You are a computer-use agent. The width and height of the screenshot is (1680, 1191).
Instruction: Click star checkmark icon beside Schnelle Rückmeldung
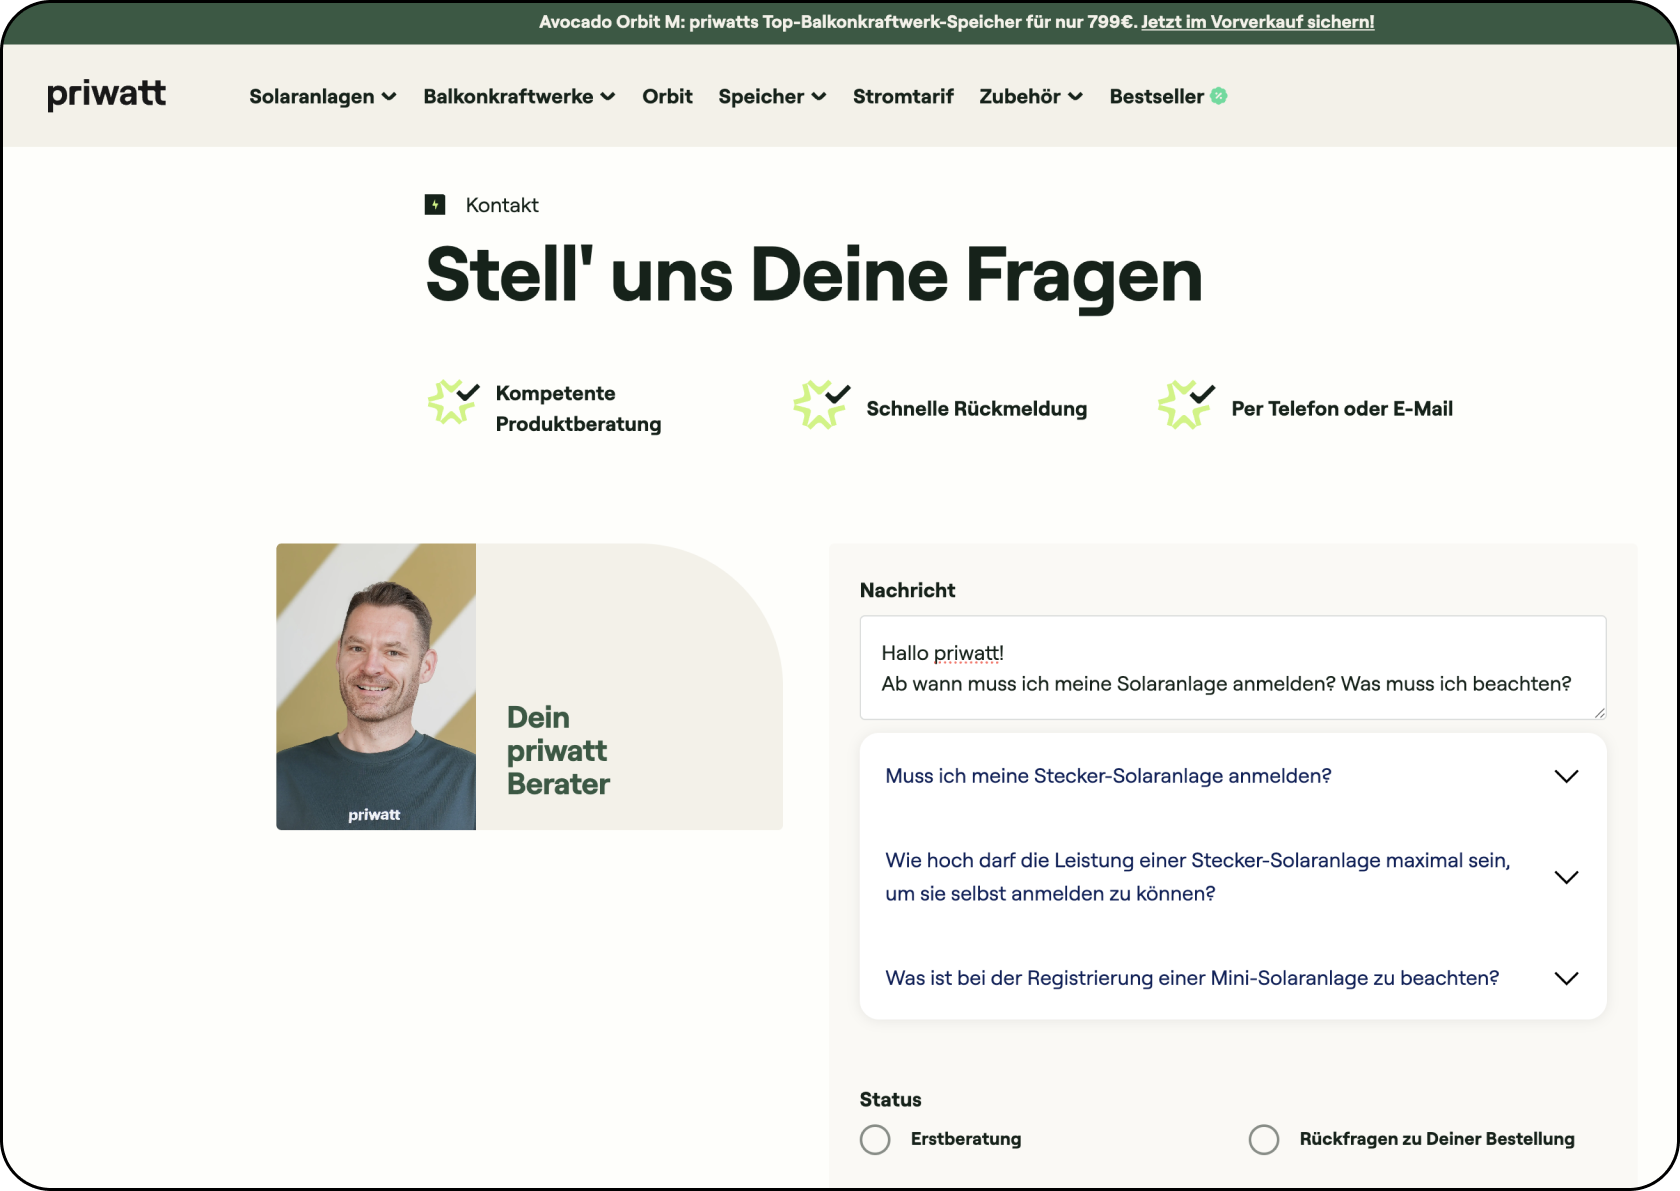[821, 404]
